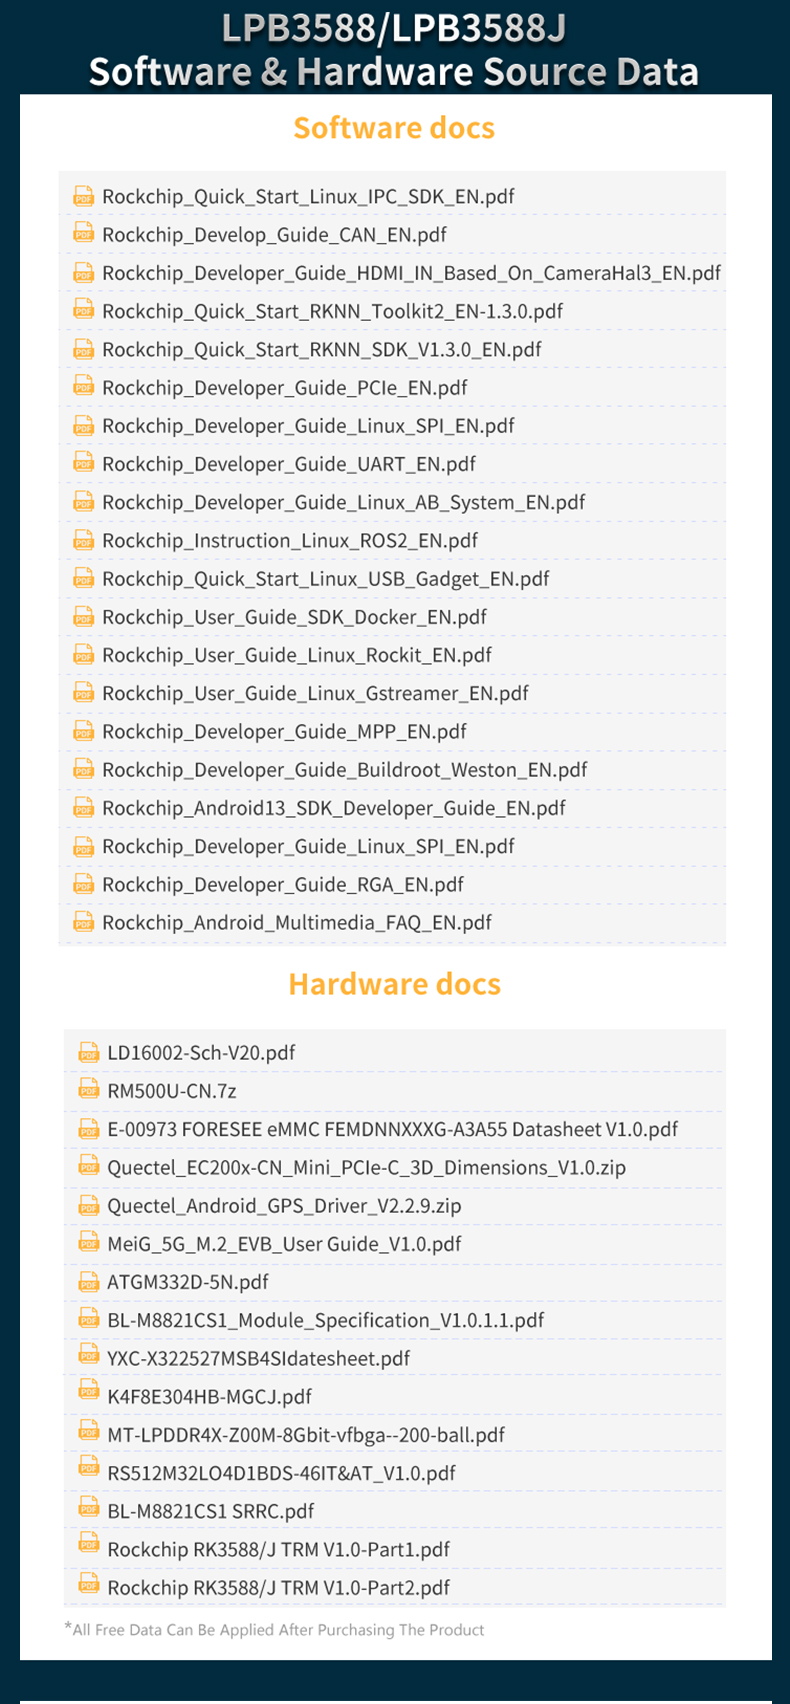This screenshot has height=1704, width=790.
Task: Click PDF icon beside Buildroot_Weston_EN.pdf
Action: (x=83, y=769)
